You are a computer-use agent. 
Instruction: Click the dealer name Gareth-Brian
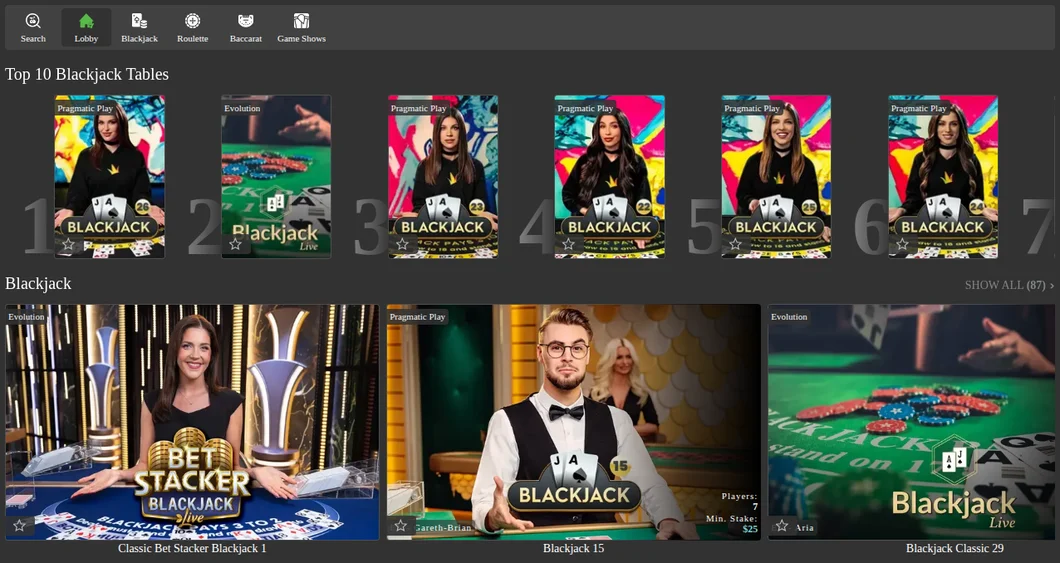click(443, 527)
